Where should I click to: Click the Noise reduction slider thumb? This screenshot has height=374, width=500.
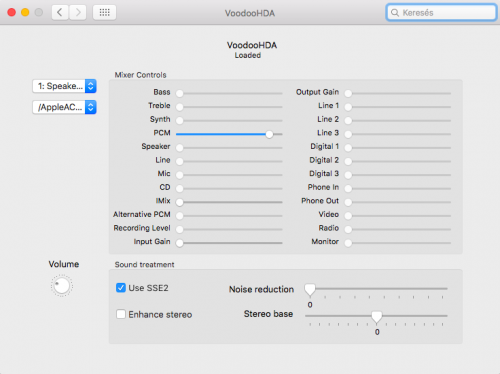(310, 290)
